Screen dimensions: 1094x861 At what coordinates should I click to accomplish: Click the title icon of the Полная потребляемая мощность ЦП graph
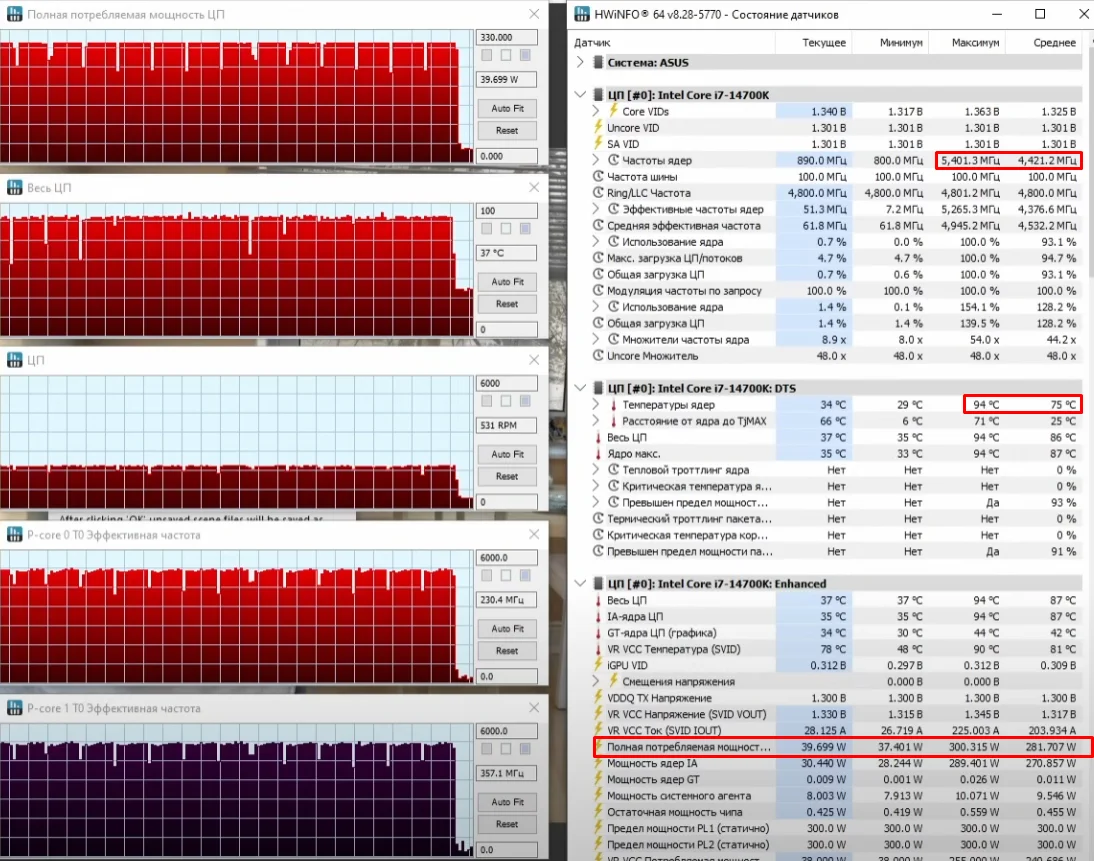tap(15, 14)
